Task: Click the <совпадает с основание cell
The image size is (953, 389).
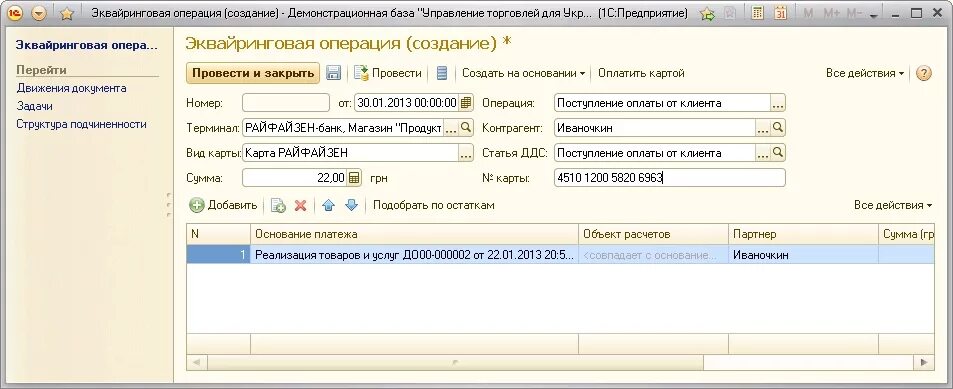Action: pos(653,255)
